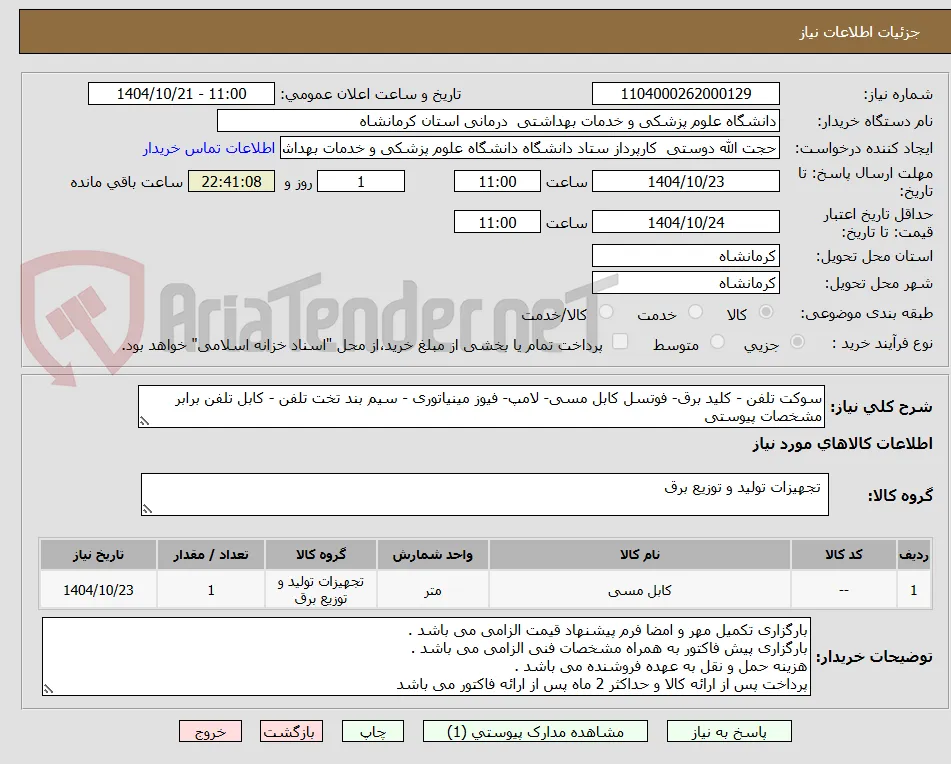The height and width of the screenshot is (764, 951).
Task: Click the شماره نیاز field 1104000262000129
Action: click(685, 94)
